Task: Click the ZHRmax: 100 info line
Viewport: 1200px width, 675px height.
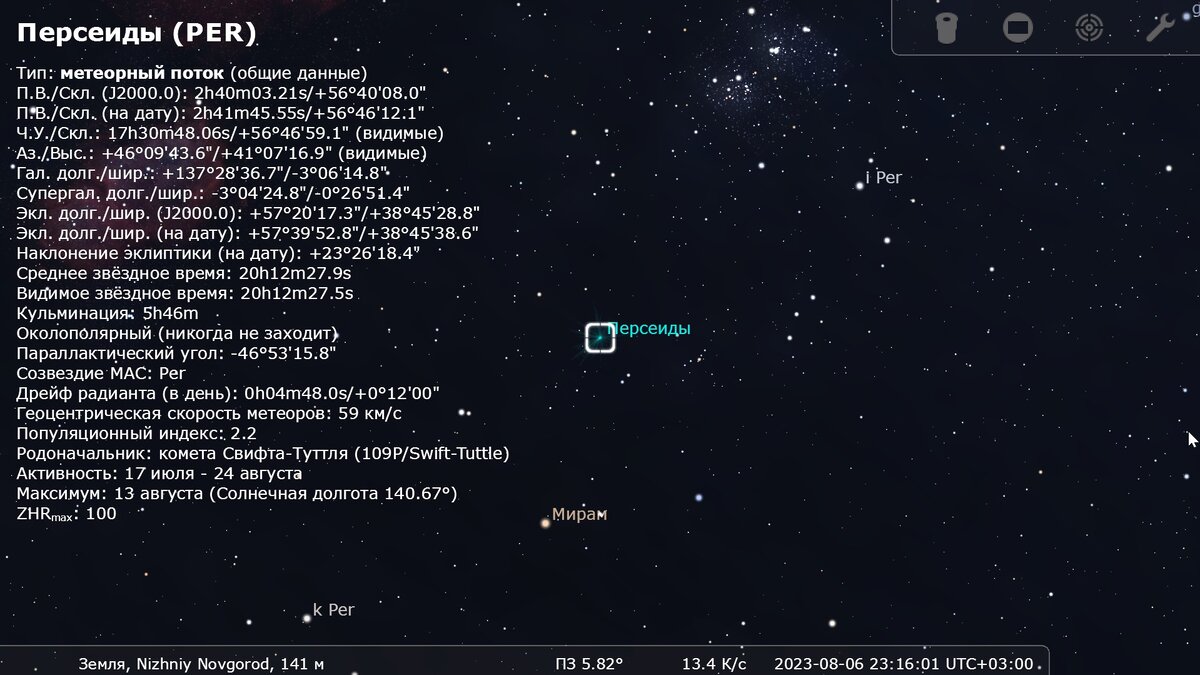Action: [x=66, y=514]
